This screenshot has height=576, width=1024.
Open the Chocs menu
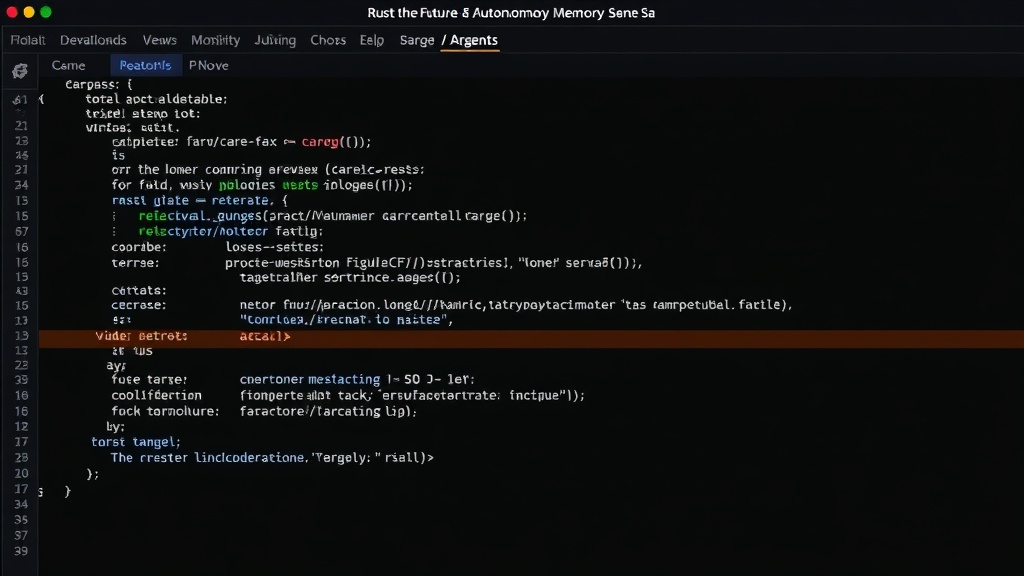coord(328,40)
